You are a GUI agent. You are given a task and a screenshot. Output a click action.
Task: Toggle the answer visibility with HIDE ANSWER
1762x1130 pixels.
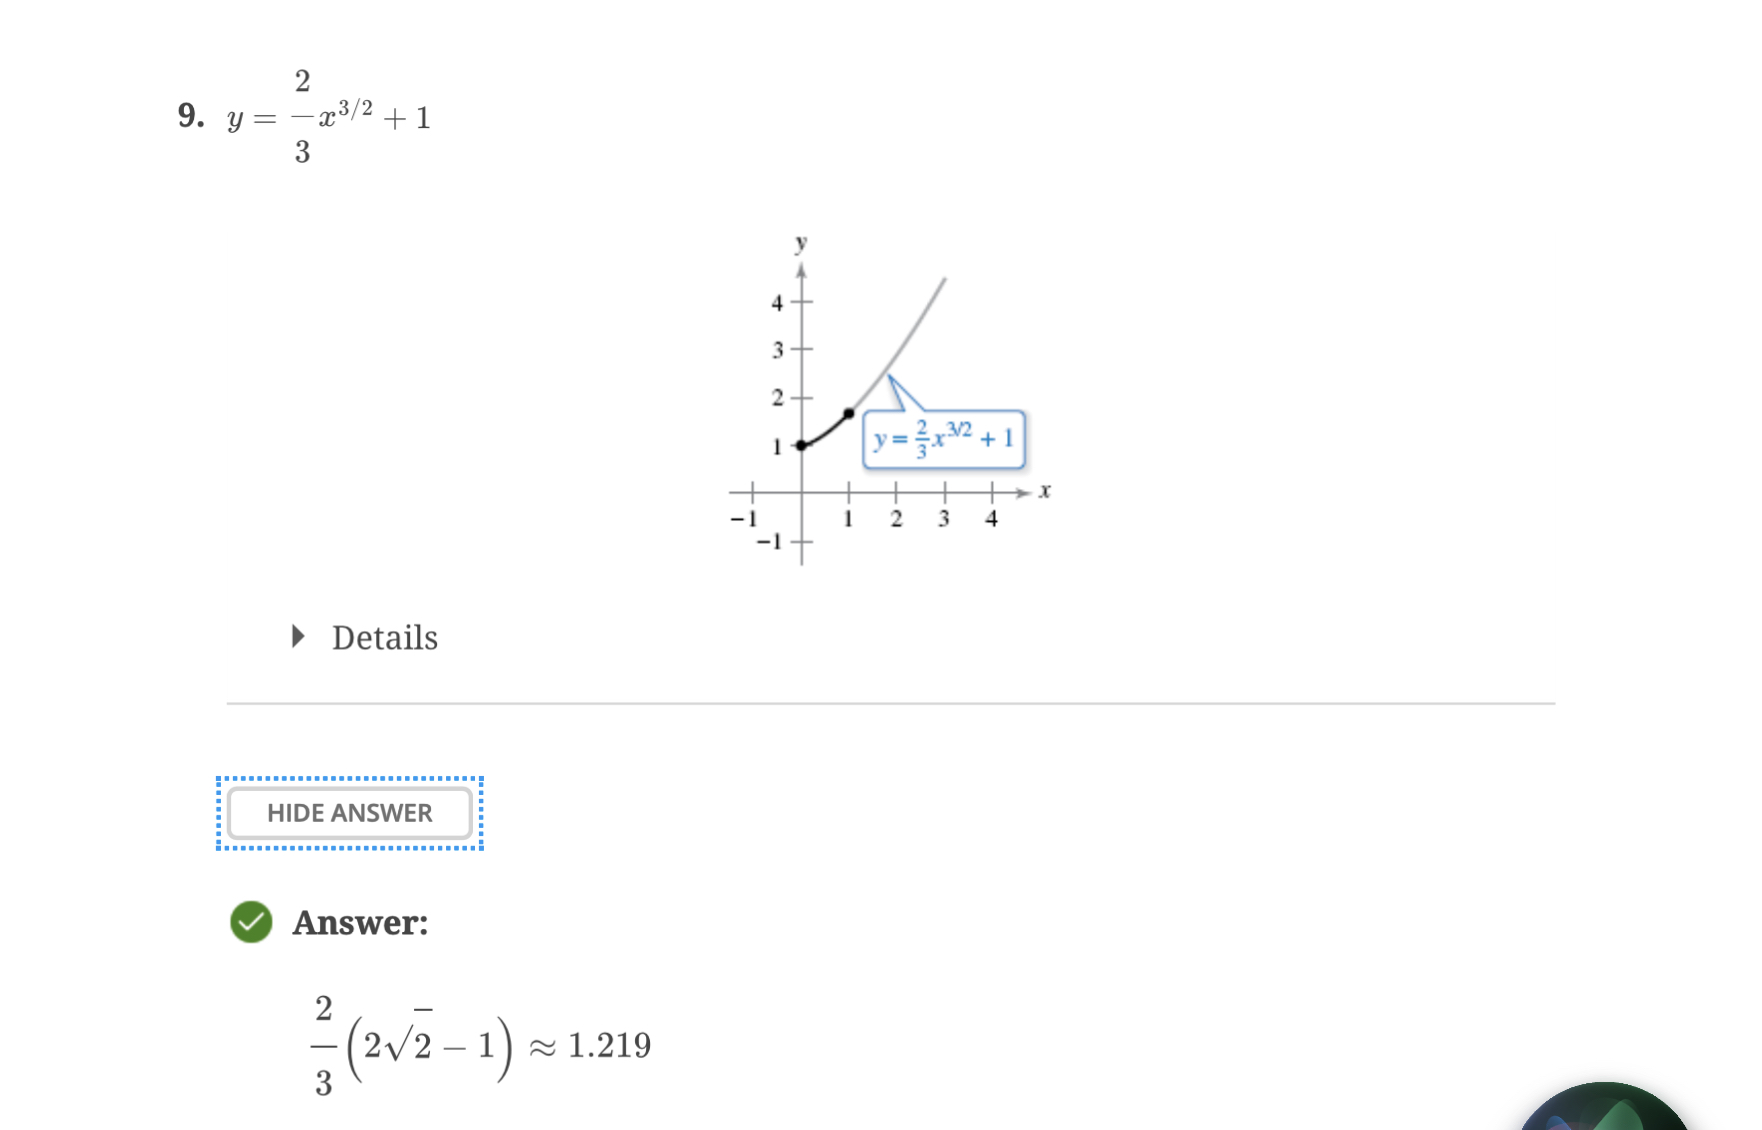[348, 813]
